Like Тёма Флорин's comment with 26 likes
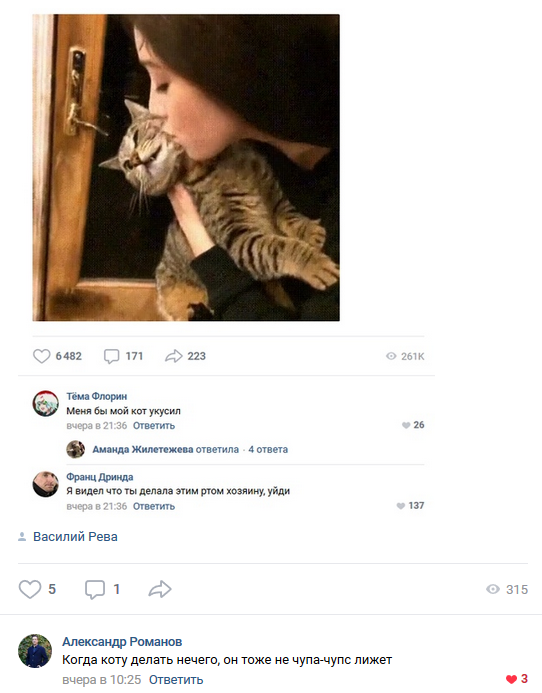The height and width of the screenshot is (693, 542). click(406, 425)
